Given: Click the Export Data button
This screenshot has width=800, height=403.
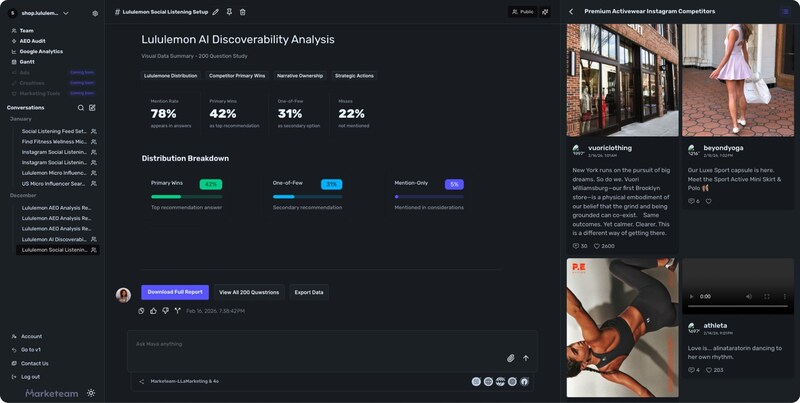Looking at the screenshot, I should tap(309, 292).
